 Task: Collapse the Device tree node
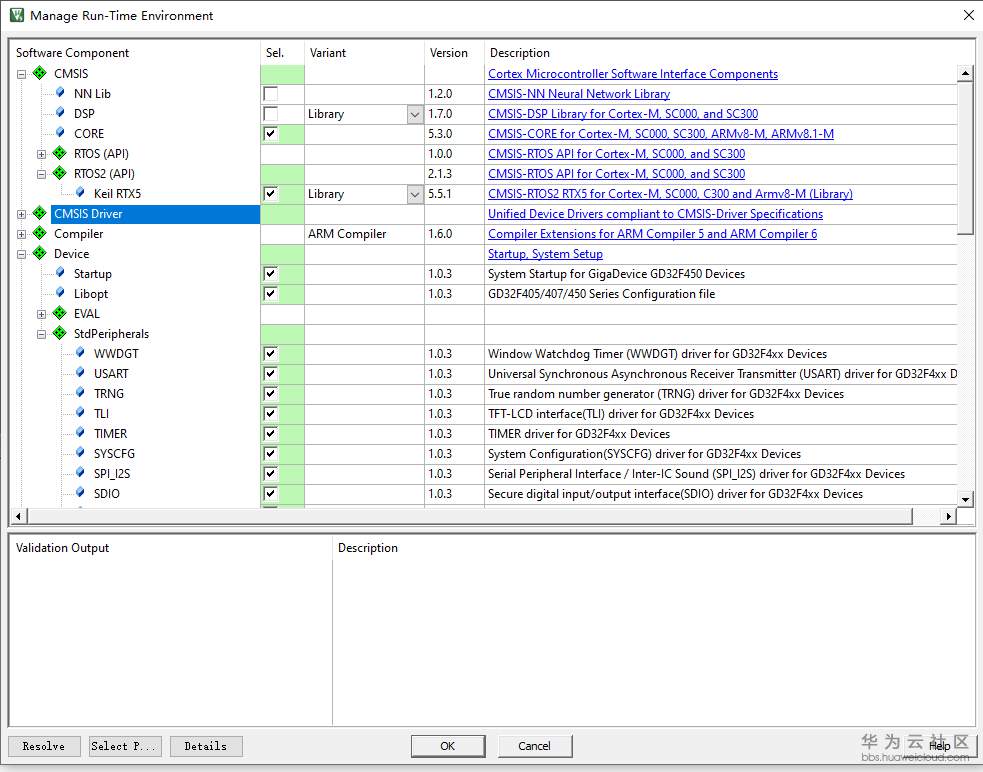click(21, 254)
